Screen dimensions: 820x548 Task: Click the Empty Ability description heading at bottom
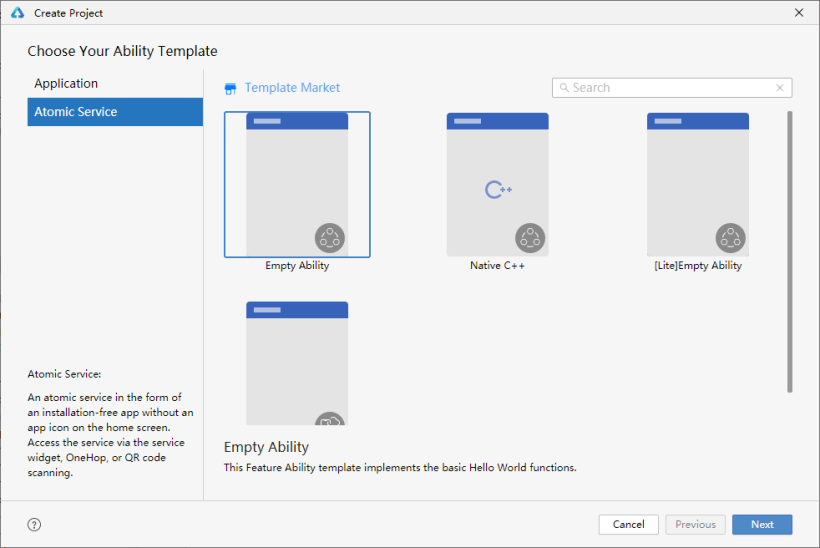click(x=266, y=448)
